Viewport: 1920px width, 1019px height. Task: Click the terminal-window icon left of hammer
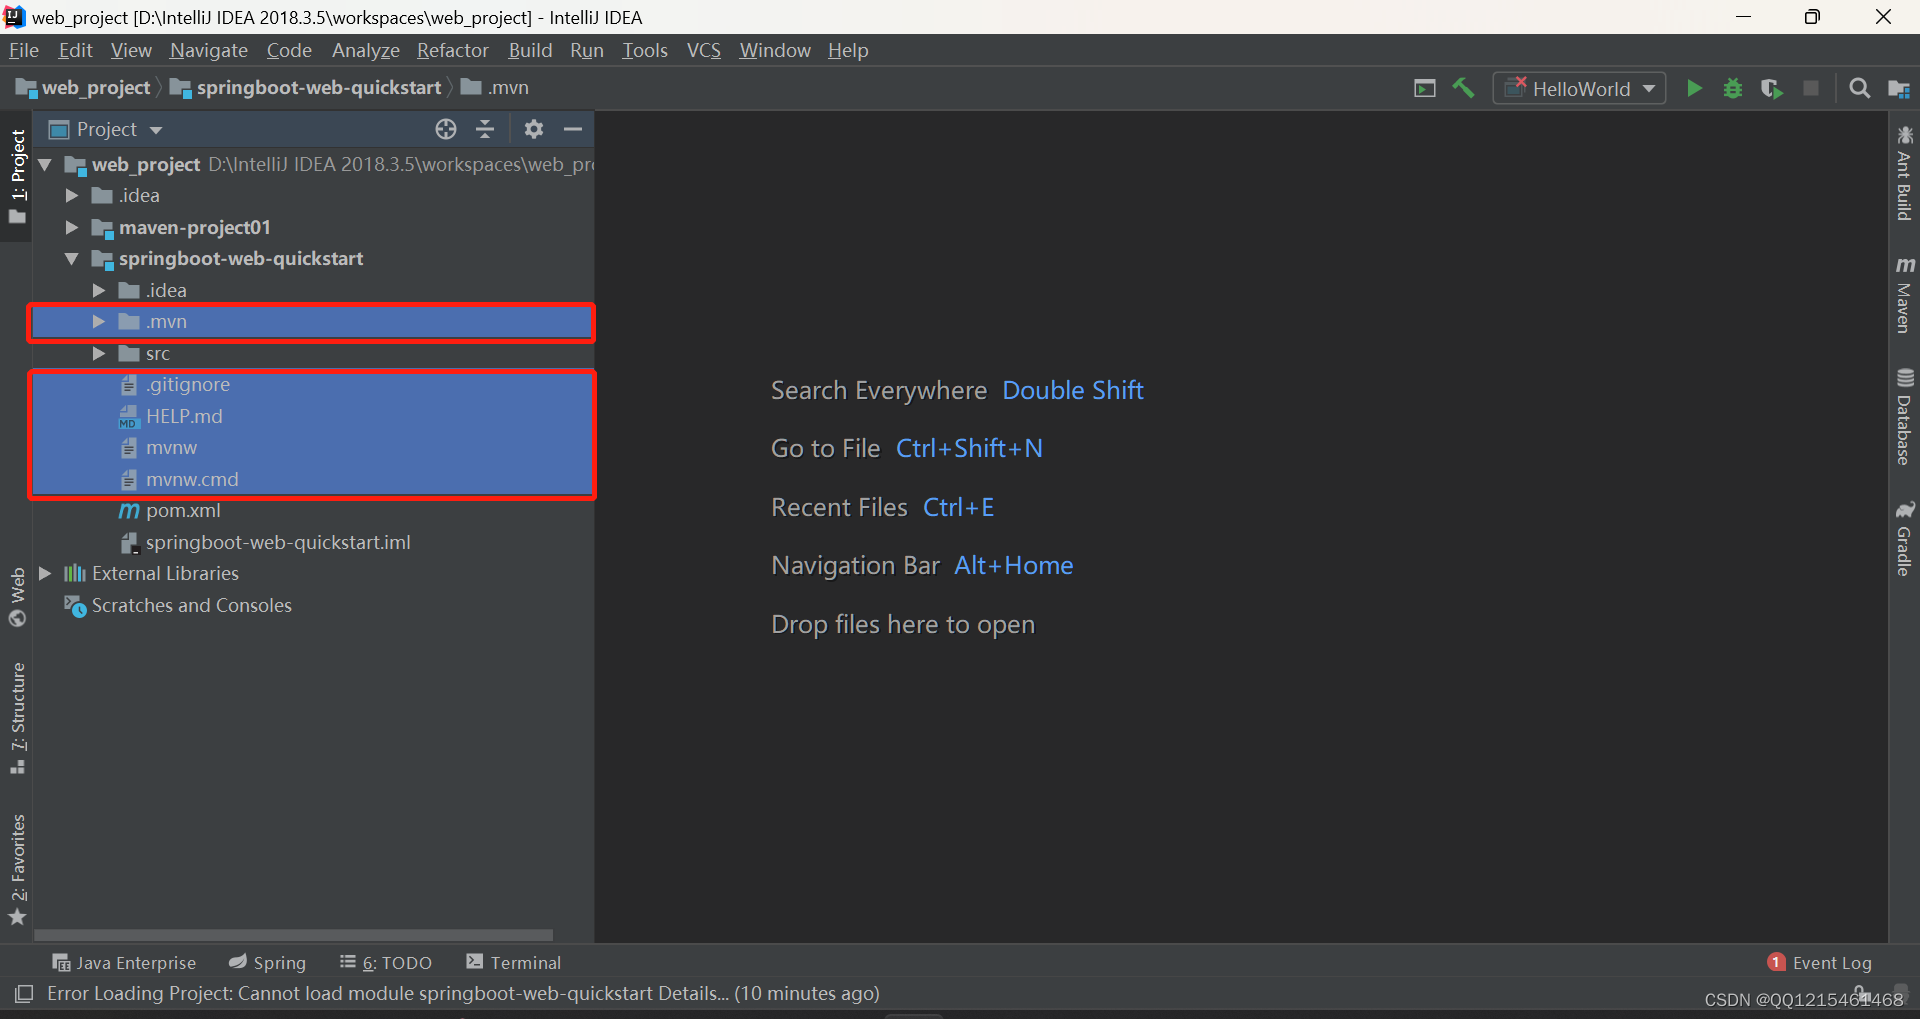[1425, 88]
